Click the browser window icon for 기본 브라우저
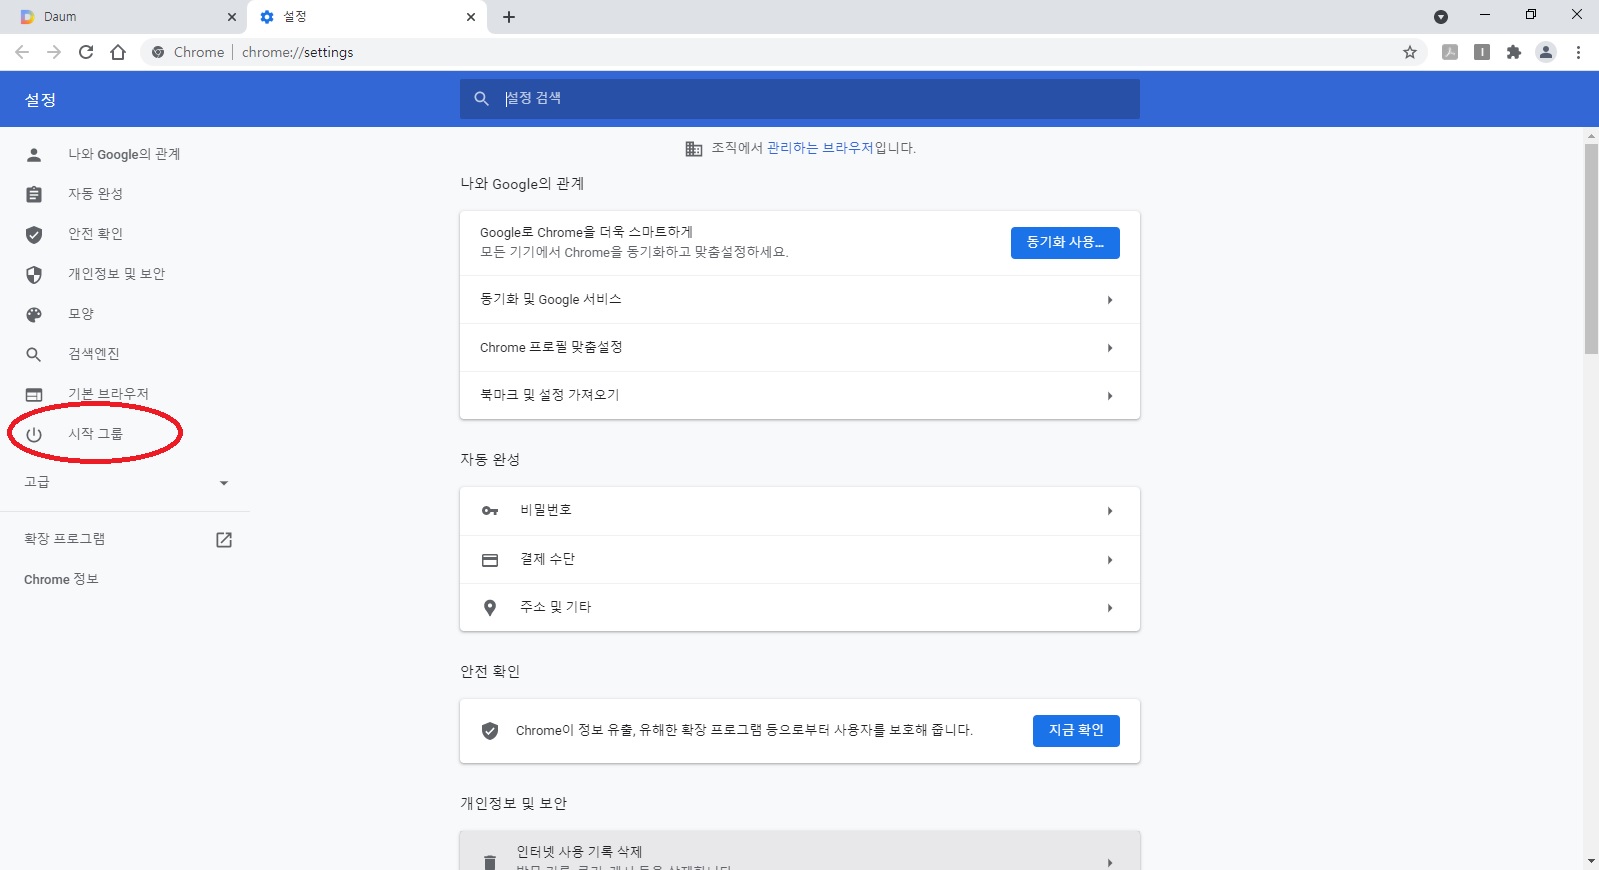This screenshot has width=1599, height=870. click(34, 394)
